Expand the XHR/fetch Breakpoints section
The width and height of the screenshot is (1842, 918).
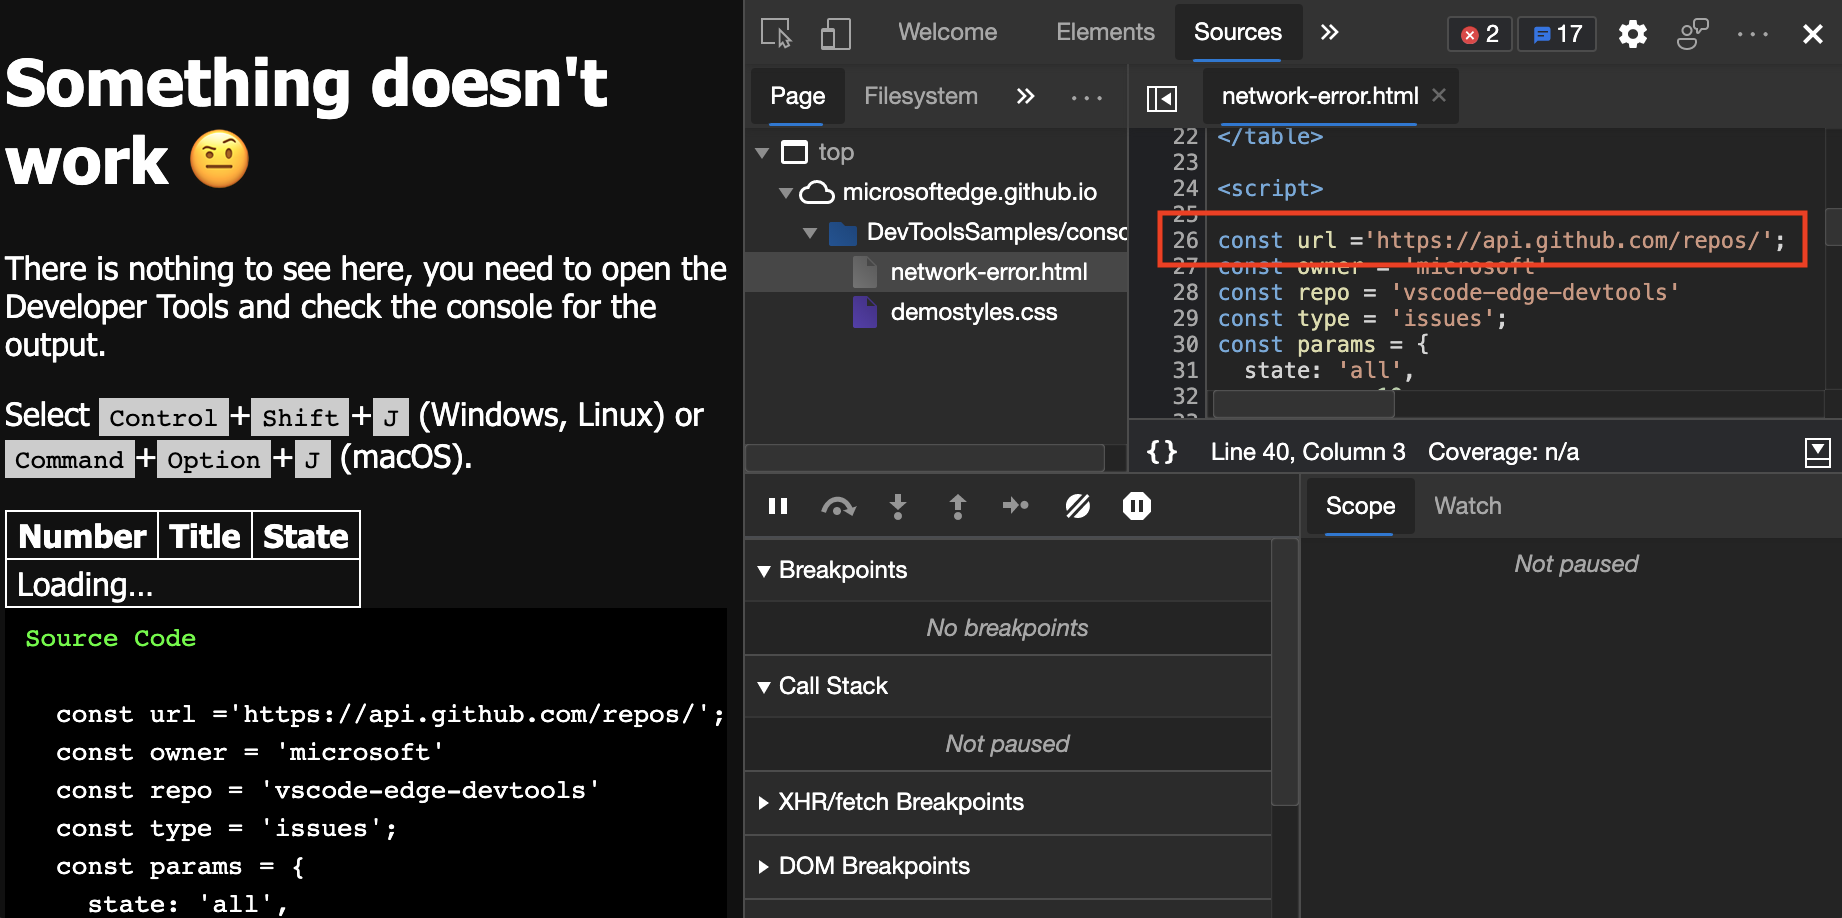click(x=763, y=802)
